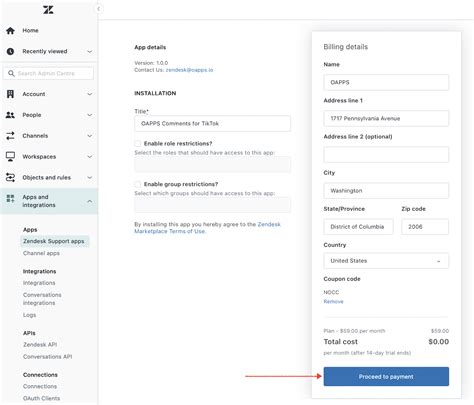Open the Country dropdown
The image size is (474, 405).
pyautogui.click(x=386, y=261)
